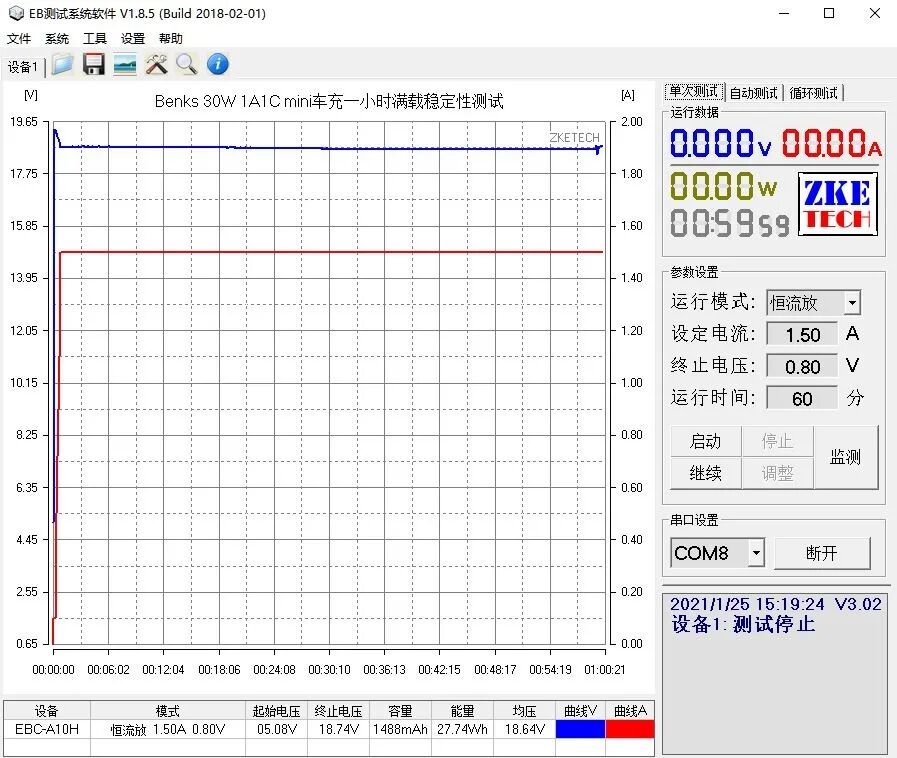The height and width of the screenshot is (758, 897).
Task: Switch to the 自动测试 tab
Action: point(753,93)
